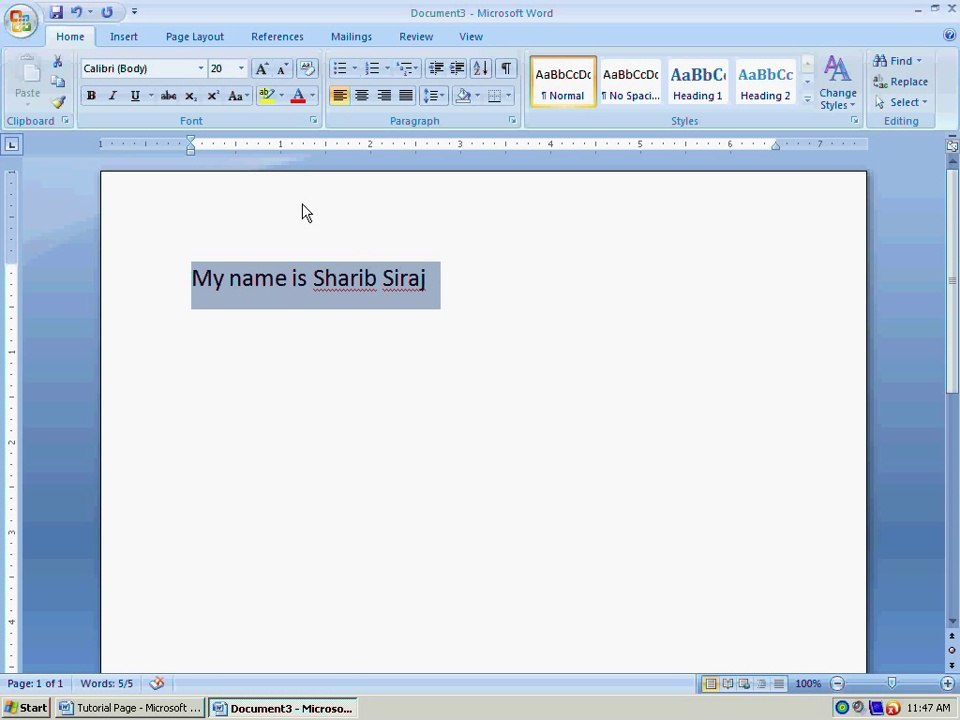Cut selection with the scissors icon

[58, 61]
